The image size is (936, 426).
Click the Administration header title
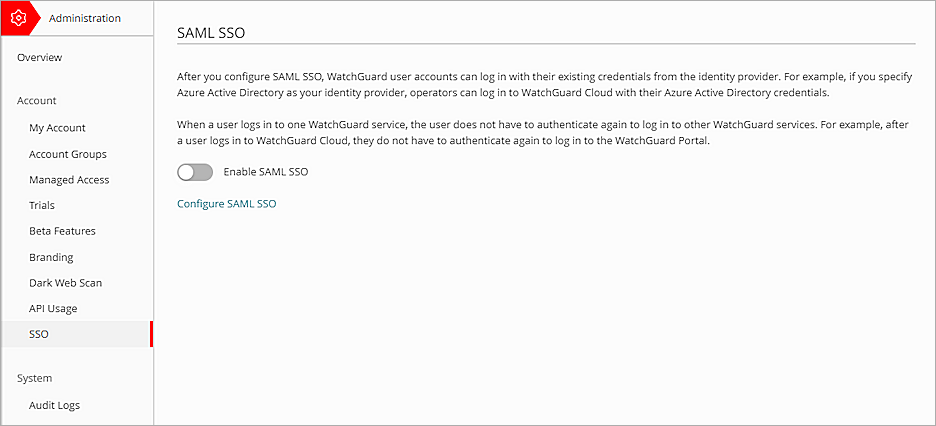(85, 18)
